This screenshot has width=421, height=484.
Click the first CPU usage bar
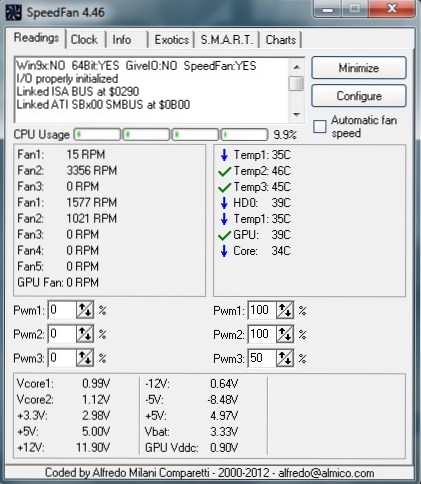pos(97,135)
